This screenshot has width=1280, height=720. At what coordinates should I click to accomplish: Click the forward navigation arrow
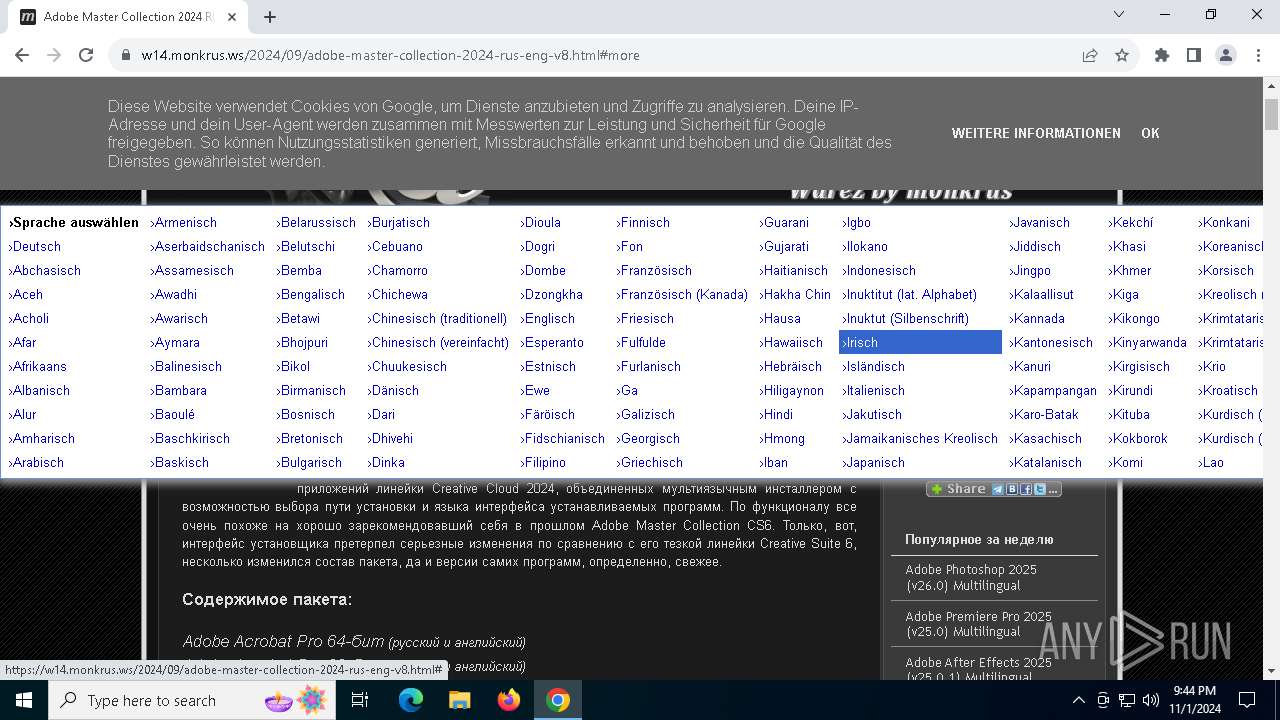click(54, 55)
